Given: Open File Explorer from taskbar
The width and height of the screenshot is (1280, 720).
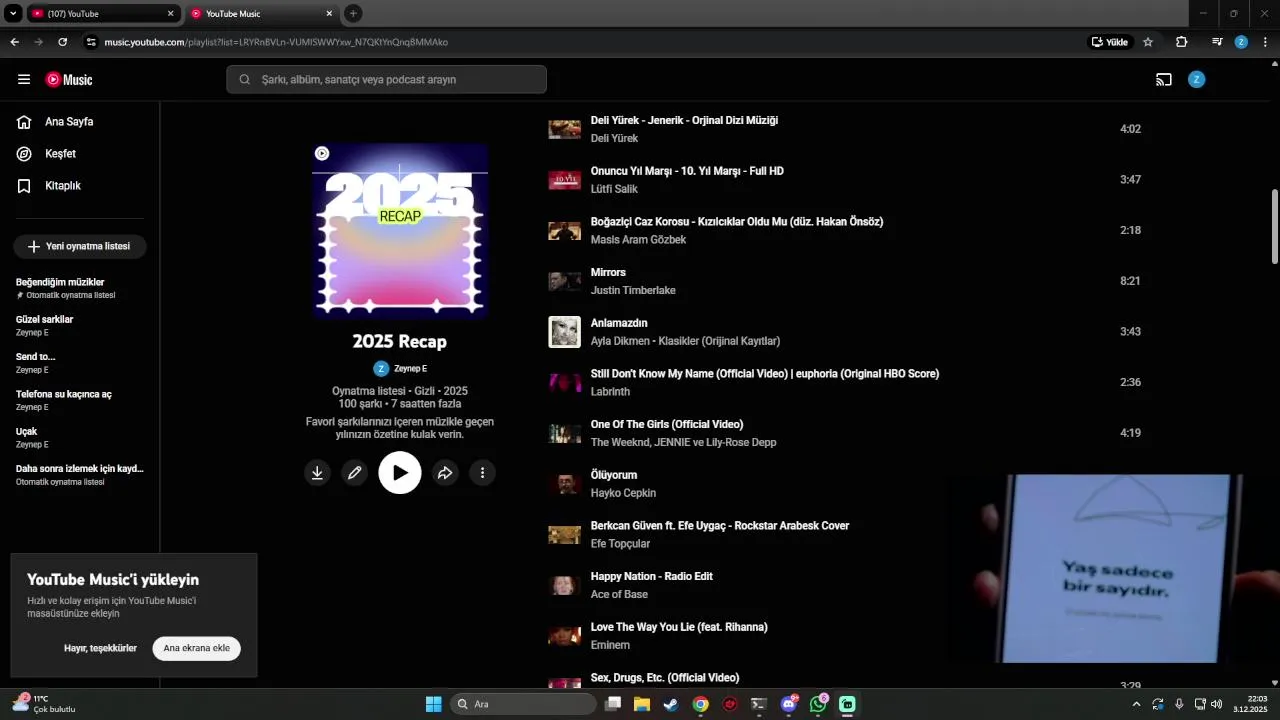Looking at the screenshot, I should pos(641,704).
